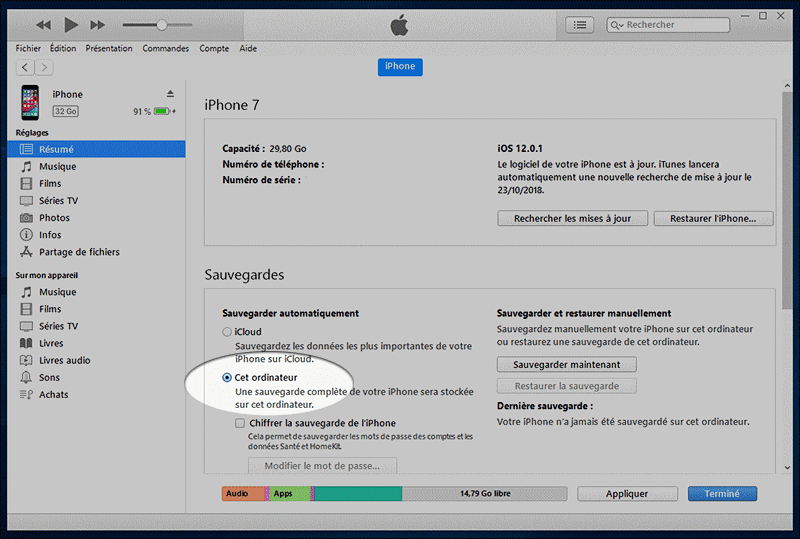
Task: Click the vertical scrollbar thumb
Action: coord(787,200)
